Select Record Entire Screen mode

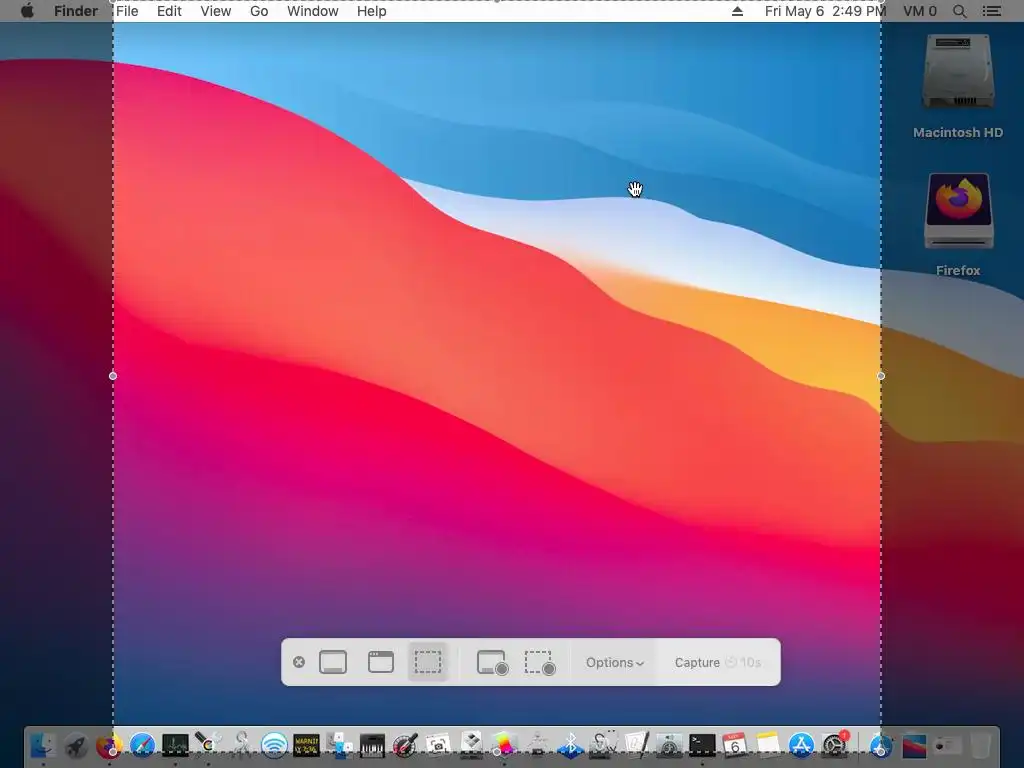(492, 662)
